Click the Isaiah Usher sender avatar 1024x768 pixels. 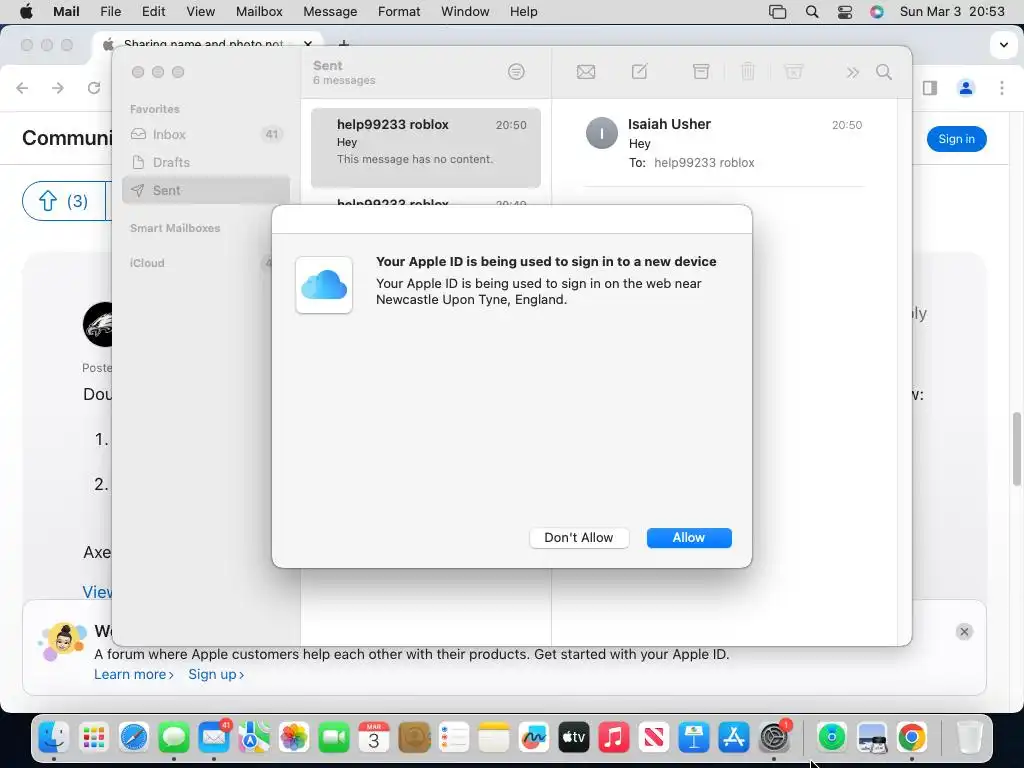coord(601,133)
